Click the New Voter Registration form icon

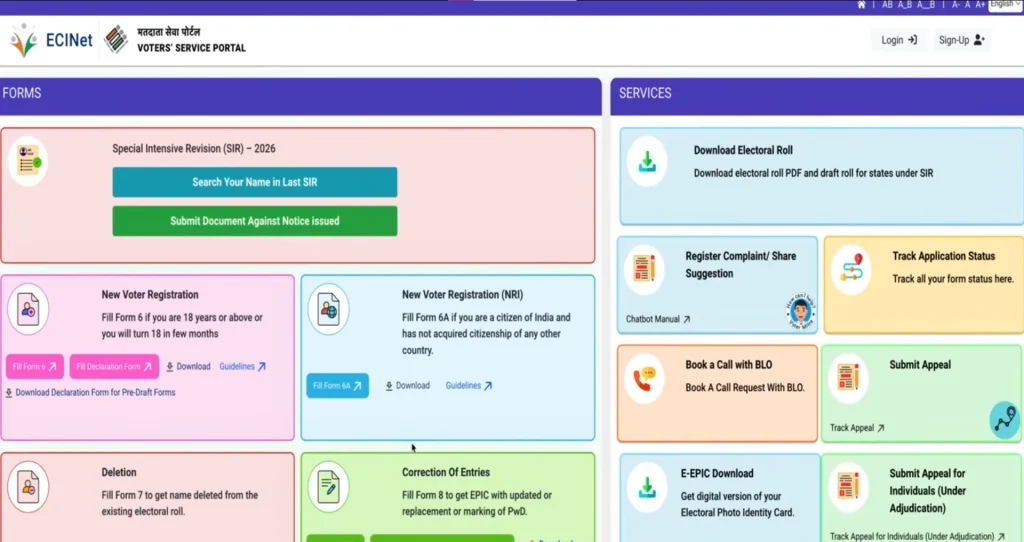click(28, 309)
